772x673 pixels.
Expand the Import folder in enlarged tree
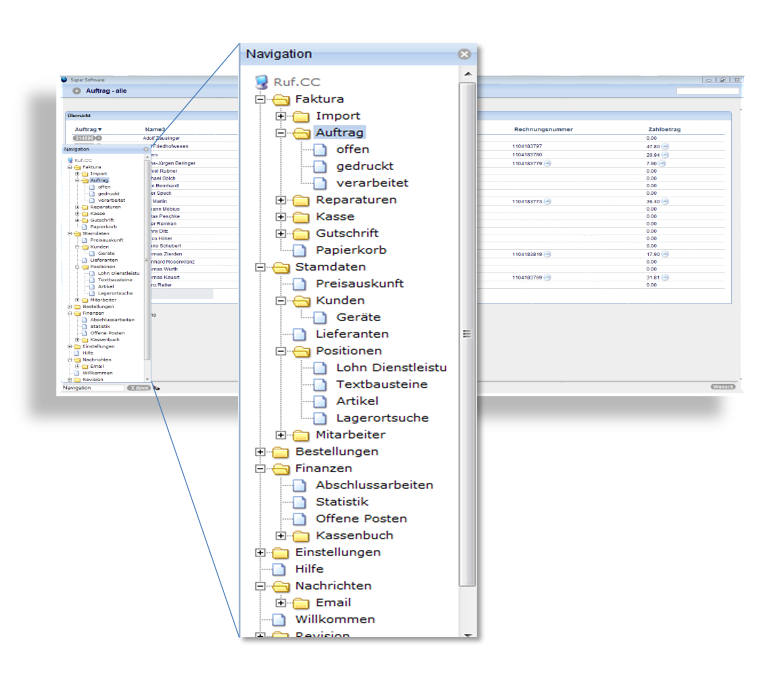click(x=281, y=116)
